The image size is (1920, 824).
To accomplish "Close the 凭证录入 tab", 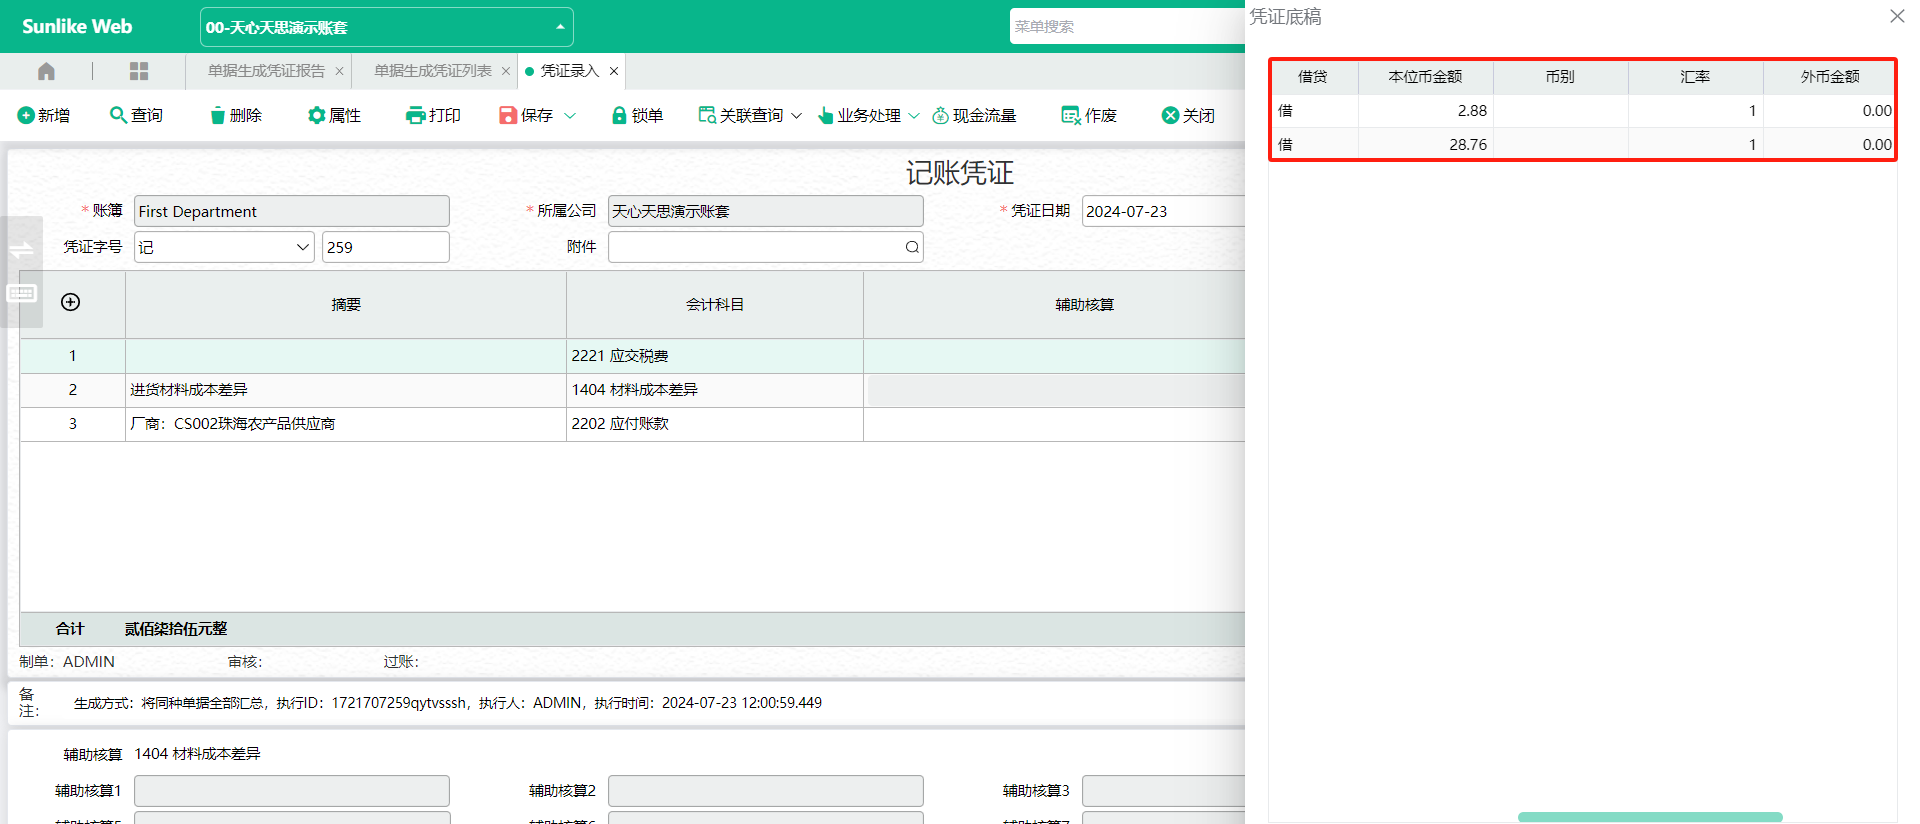I will 614,71.
